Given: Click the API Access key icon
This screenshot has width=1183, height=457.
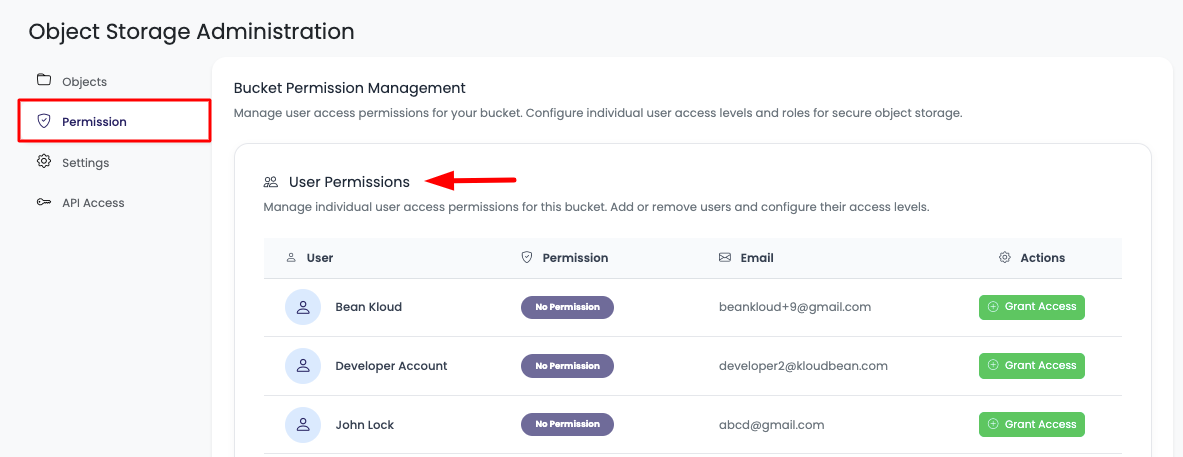Looking at the screenshot, I should (x=44, y=202).
